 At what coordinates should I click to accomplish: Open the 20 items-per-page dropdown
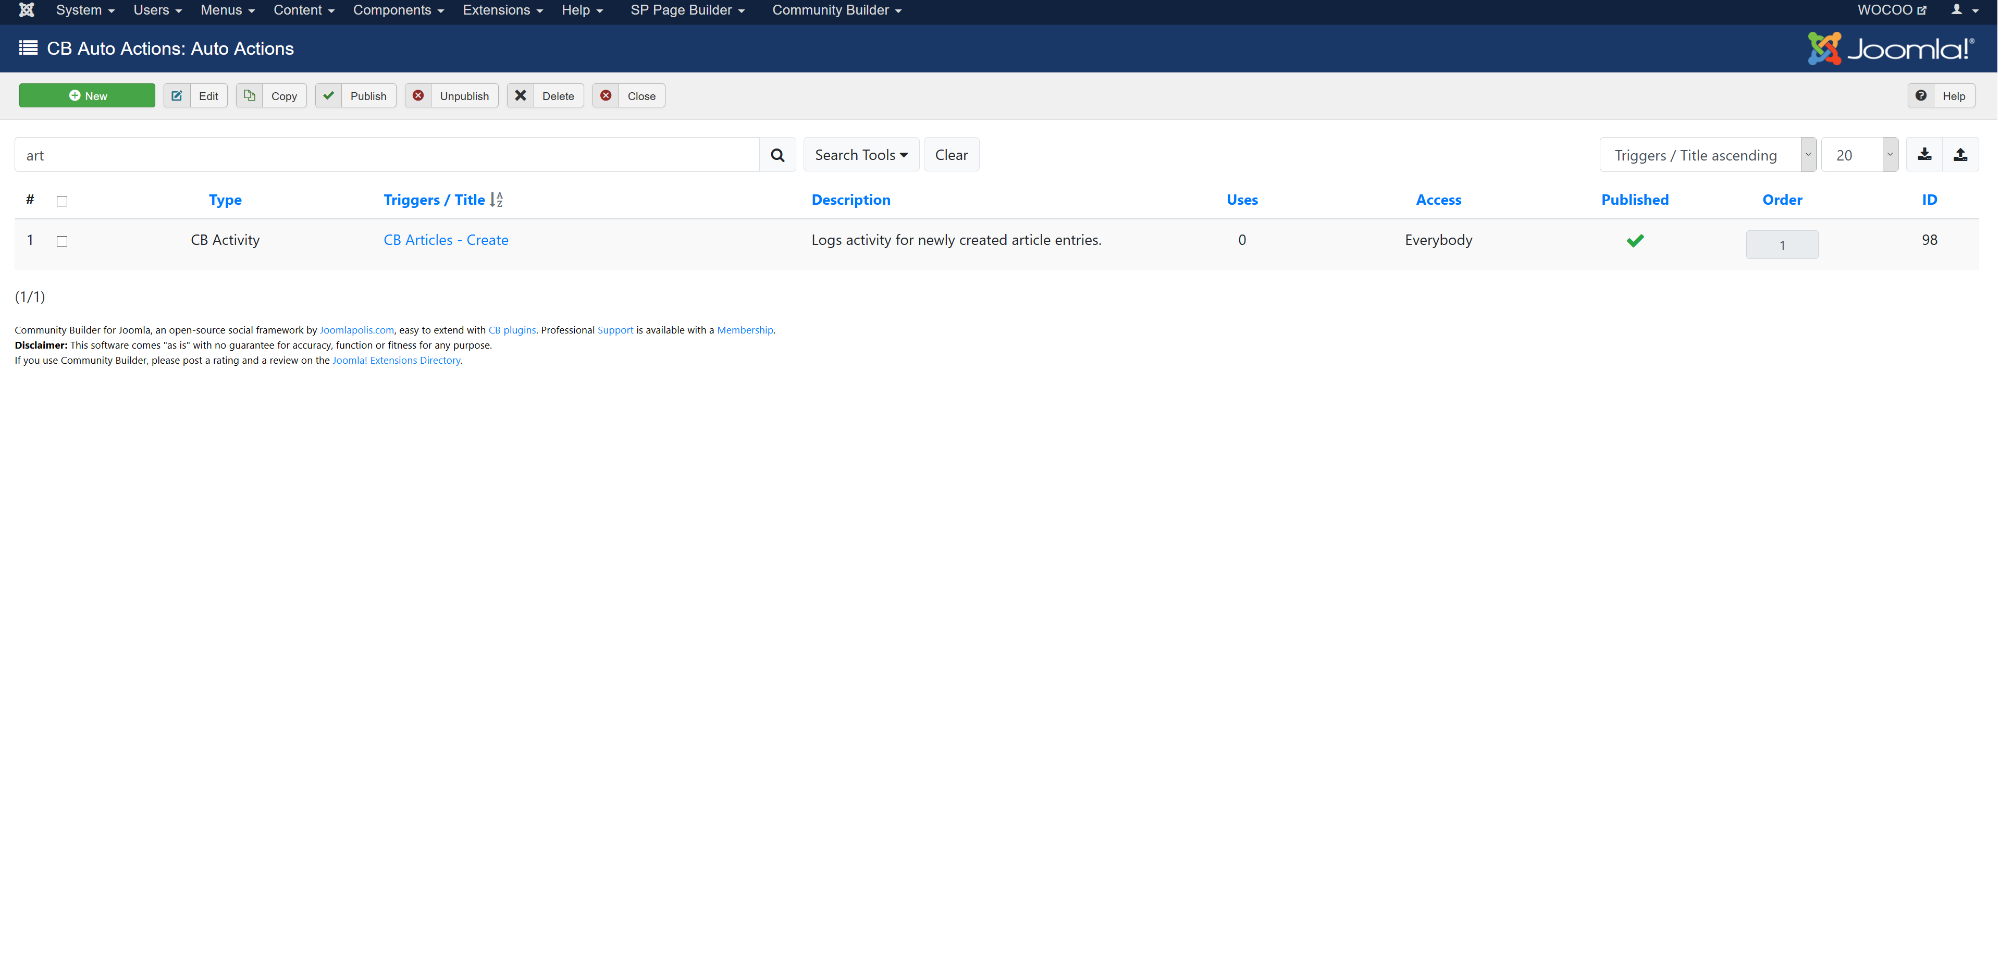click(1860, 155)
